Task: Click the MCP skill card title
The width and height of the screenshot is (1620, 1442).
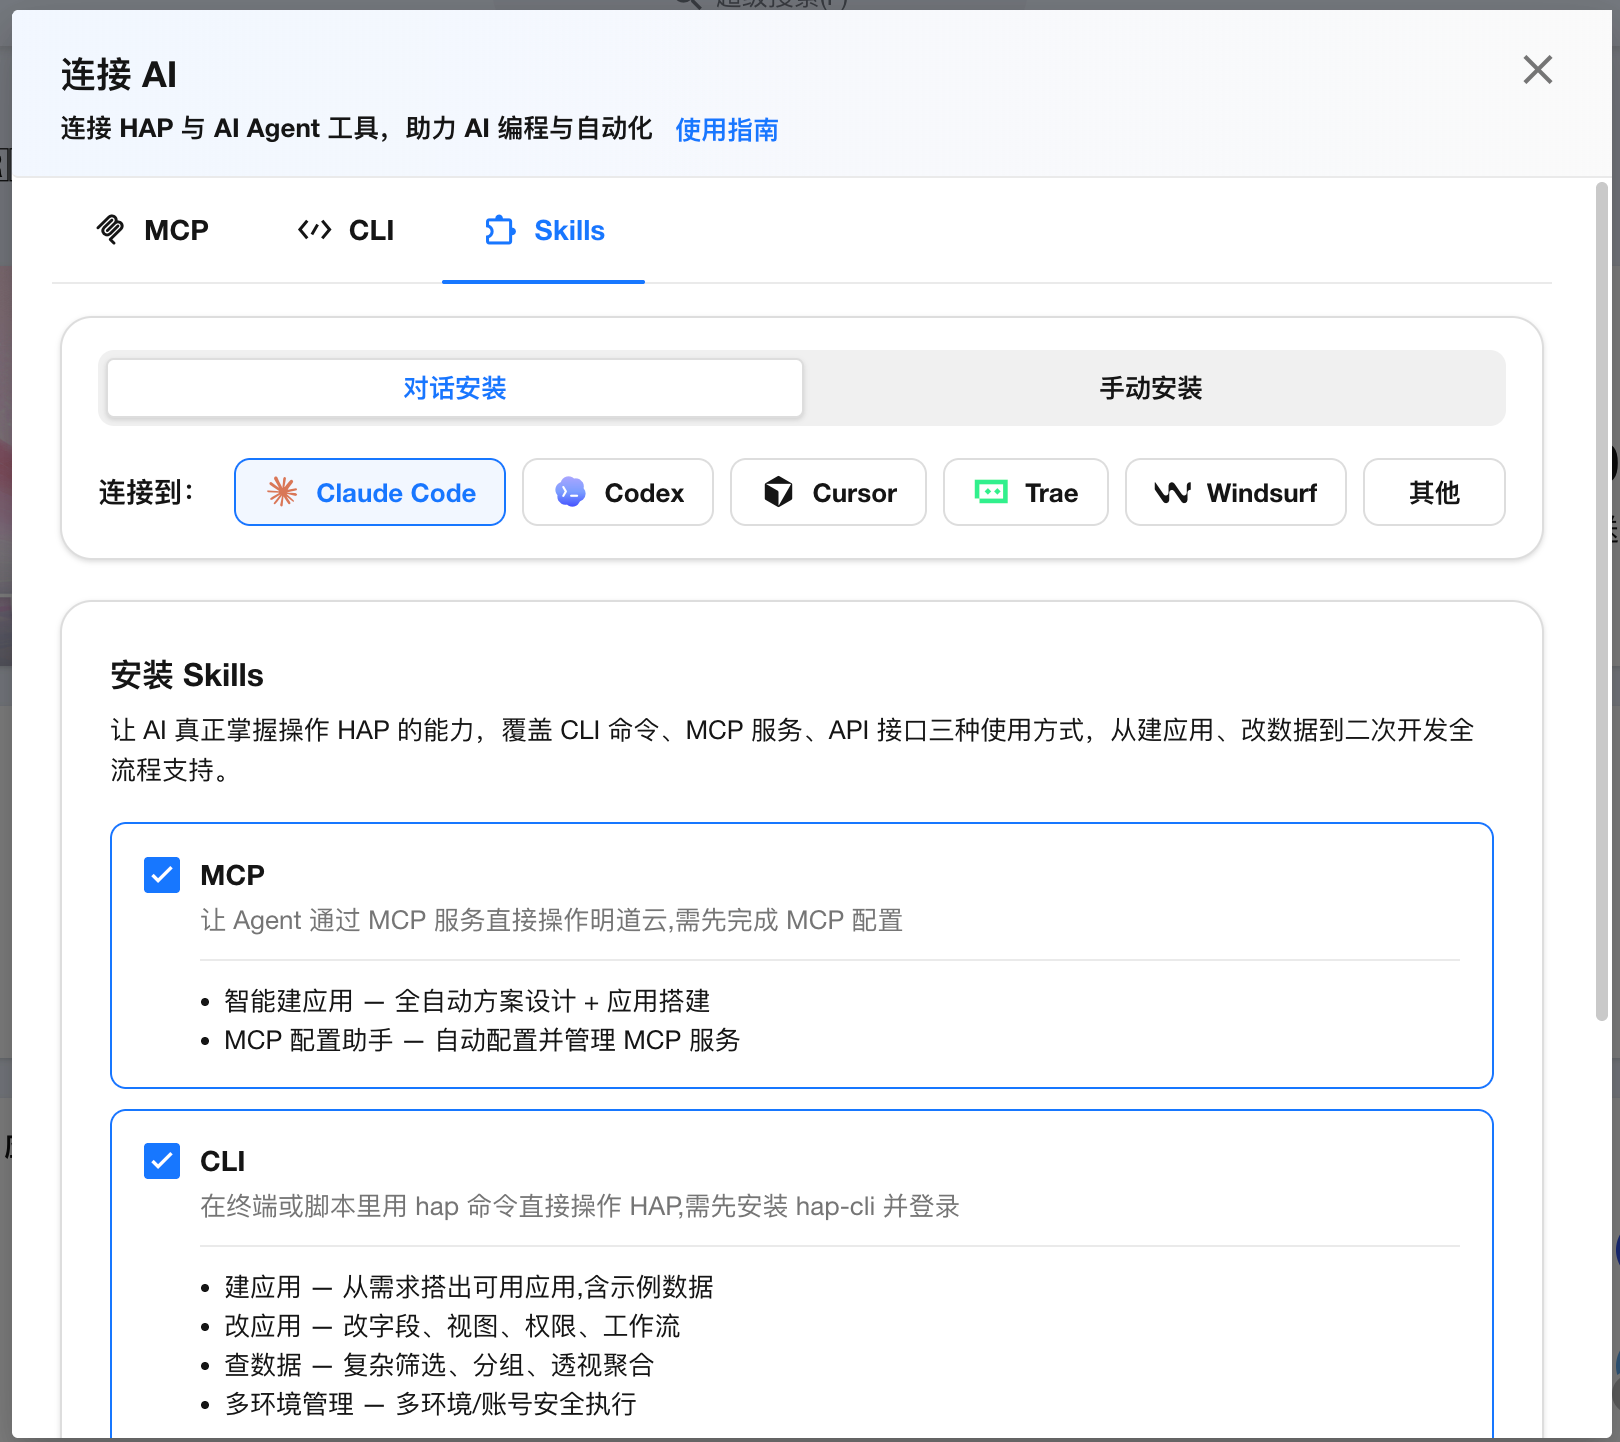Action: pyautogui.click(x=233, y=875)
